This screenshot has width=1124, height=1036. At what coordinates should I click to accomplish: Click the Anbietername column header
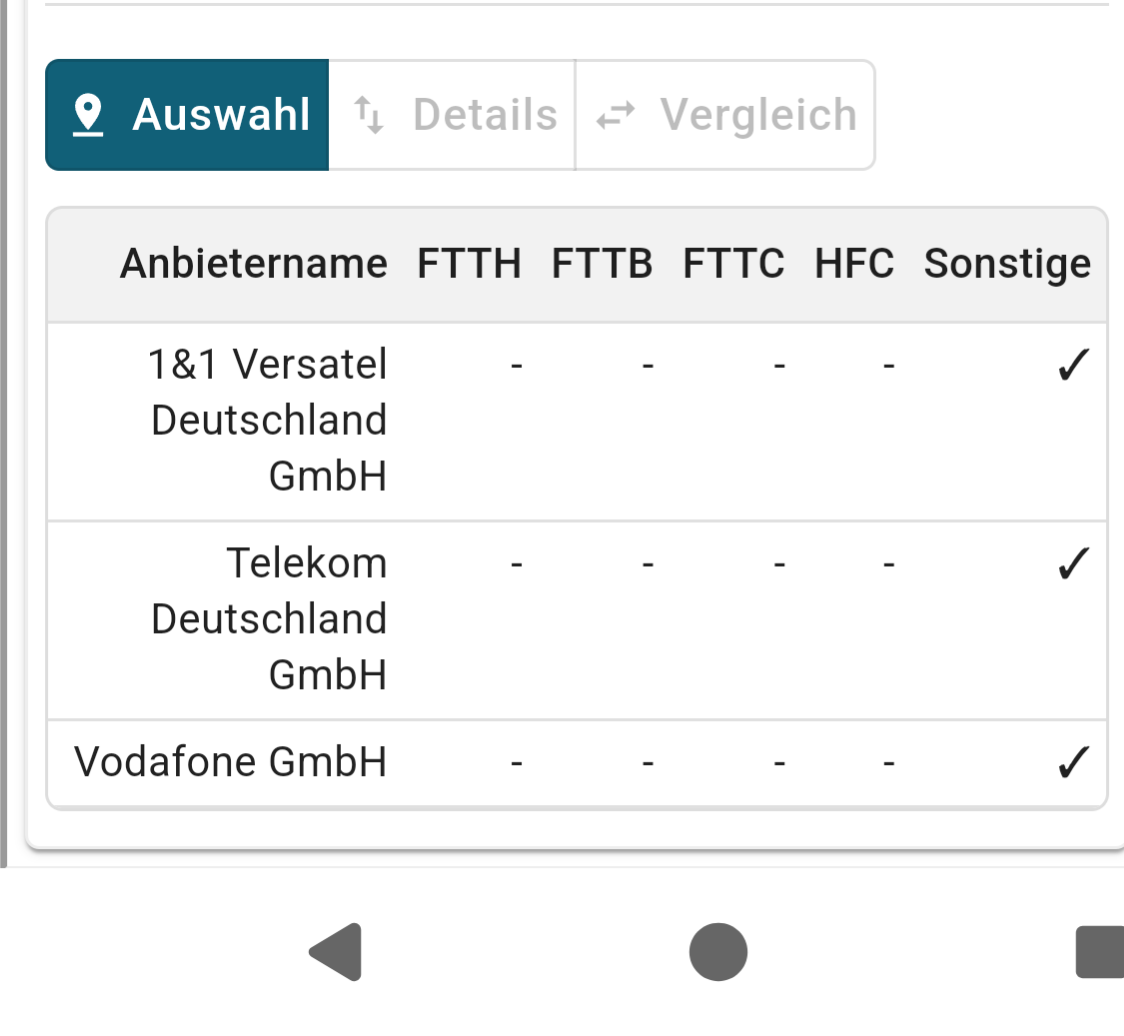click(x=253, y=264)
